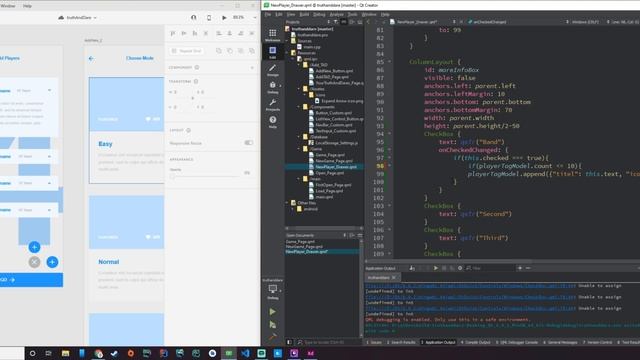Screen dimensions: 640x360
Task: Stop the running application in Application Output
Action: tap(444, 268)
